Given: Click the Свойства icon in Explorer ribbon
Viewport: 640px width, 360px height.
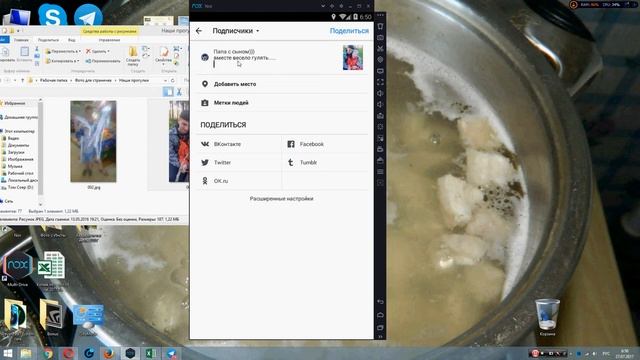Looking at the screenshot, I should pyautogui.click(x=164, y=52).
